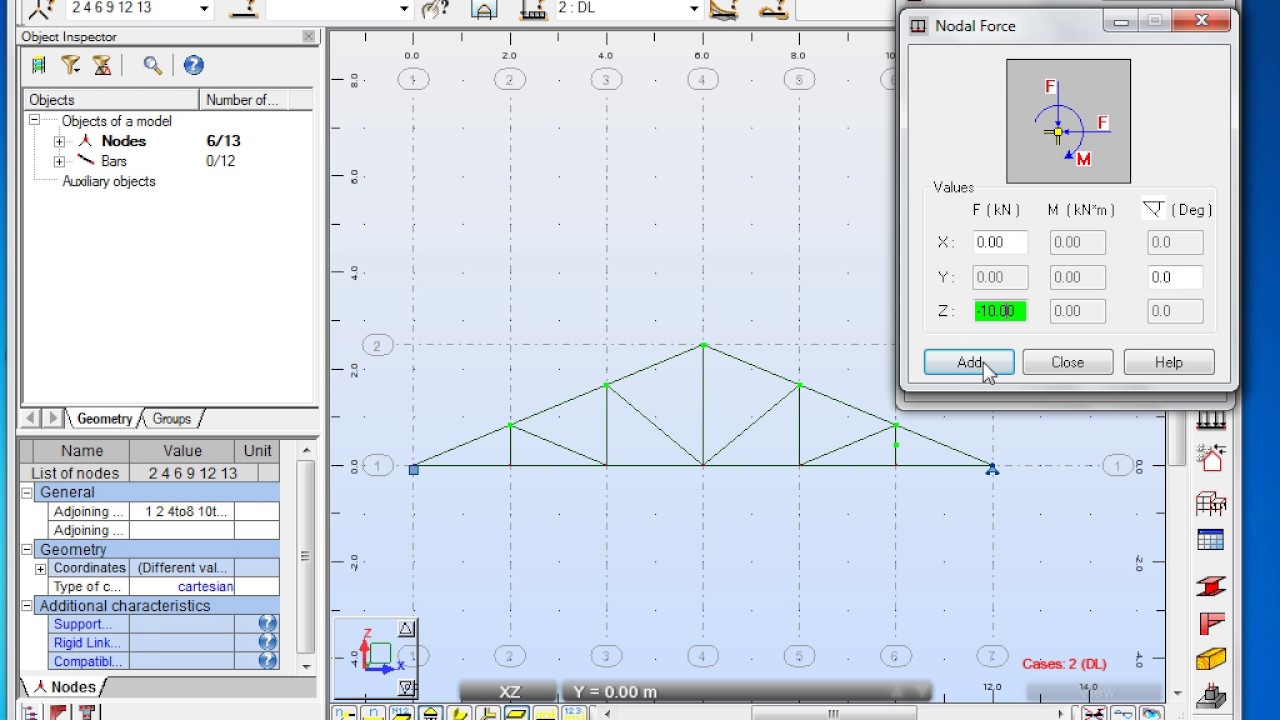Open the 2 : DL load case dropdown
Screen dimensions: 1280x720
click(x=694, y=9)
